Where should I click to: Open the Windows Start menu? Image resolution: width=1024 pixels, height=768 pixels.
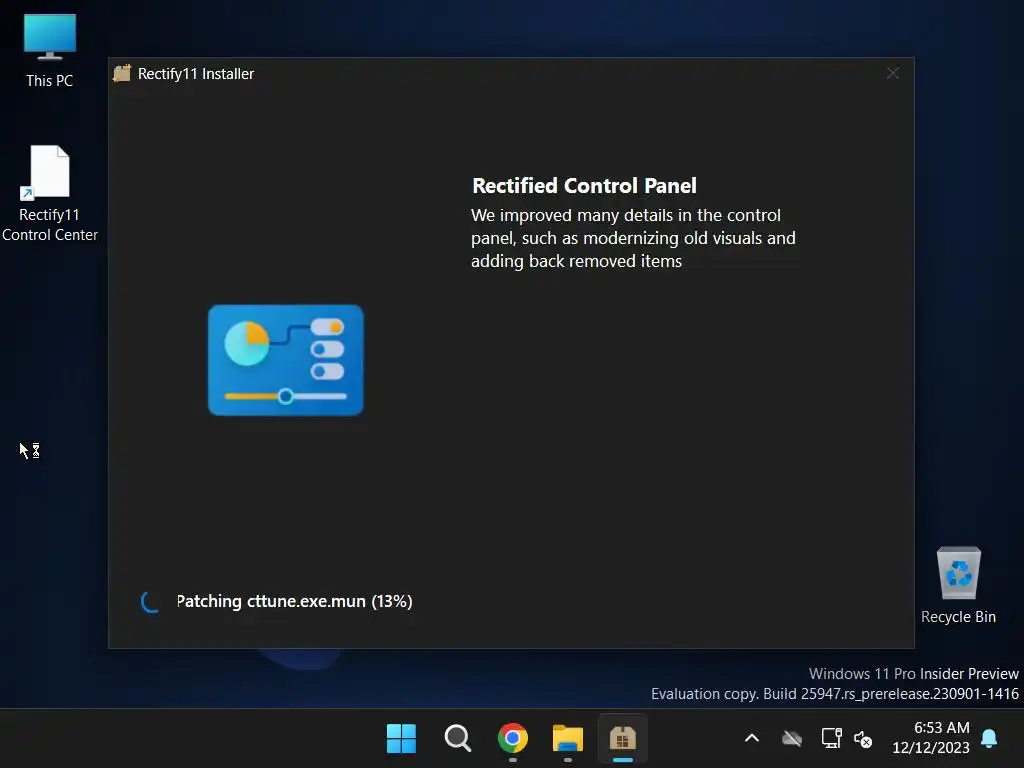click(401, 739)
